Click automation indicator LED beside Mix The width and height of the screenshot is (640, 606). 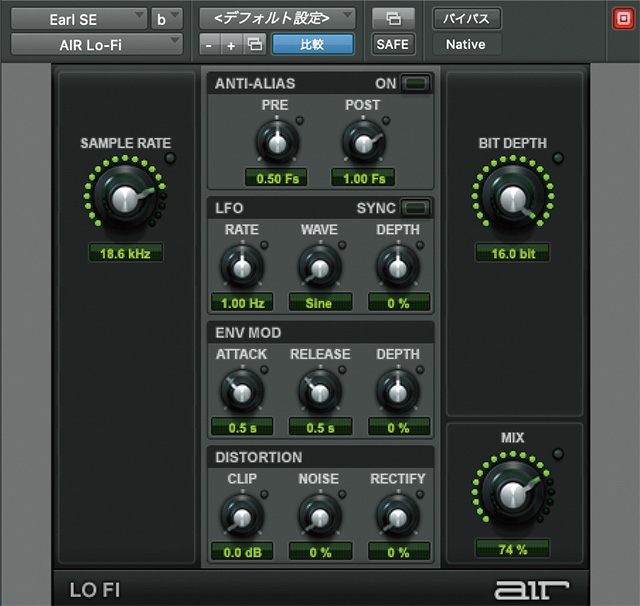tap(558, 453)
